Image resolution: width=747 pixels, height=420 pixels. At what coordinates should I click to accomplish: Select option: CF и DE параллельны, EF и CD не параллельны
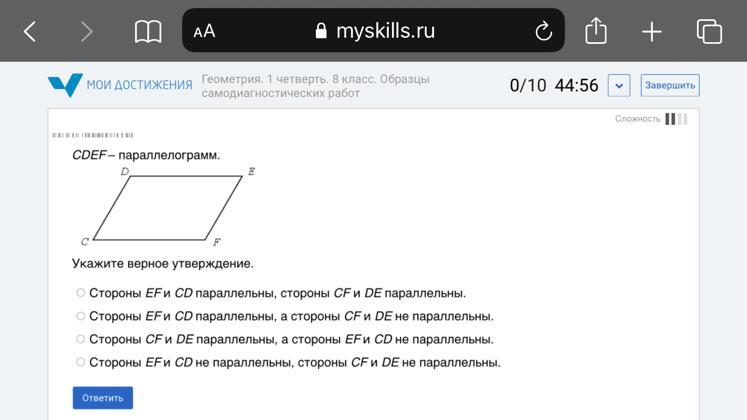(81, 339)
